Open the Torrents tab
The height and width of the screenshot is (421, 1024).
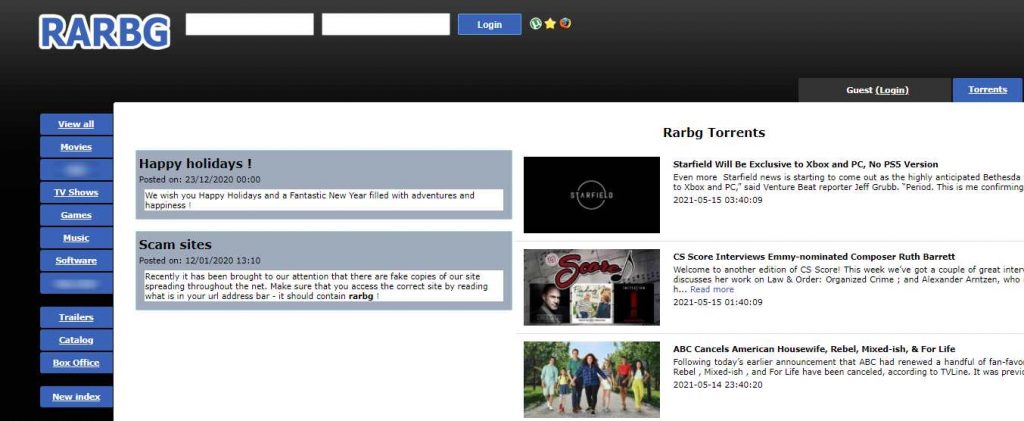[x=987, y=90]
